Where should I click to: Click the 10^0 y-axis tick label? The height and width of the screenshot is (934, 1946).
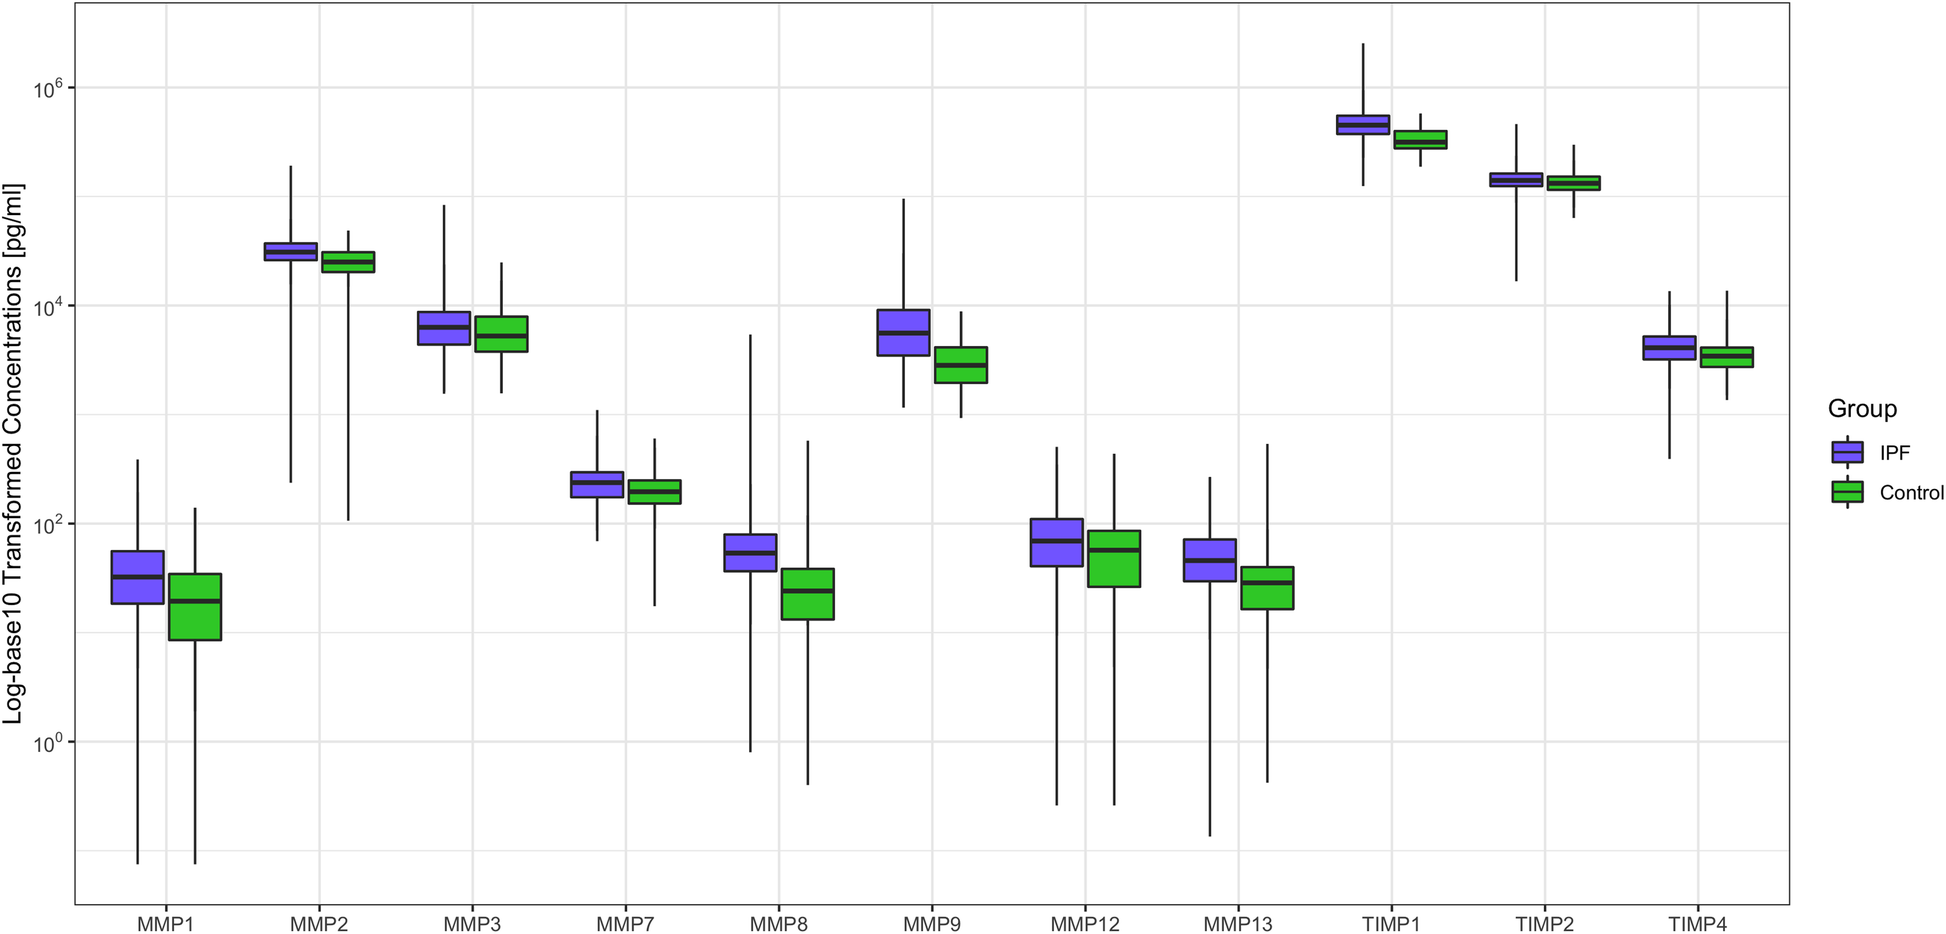tap(47, 741)
